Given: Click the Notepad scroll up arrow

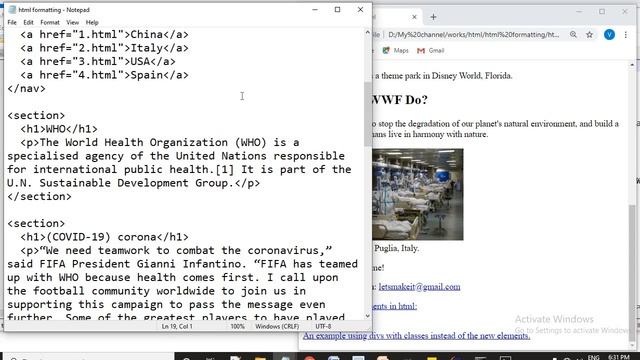Looking at the screenshot, I should (367, 32).
